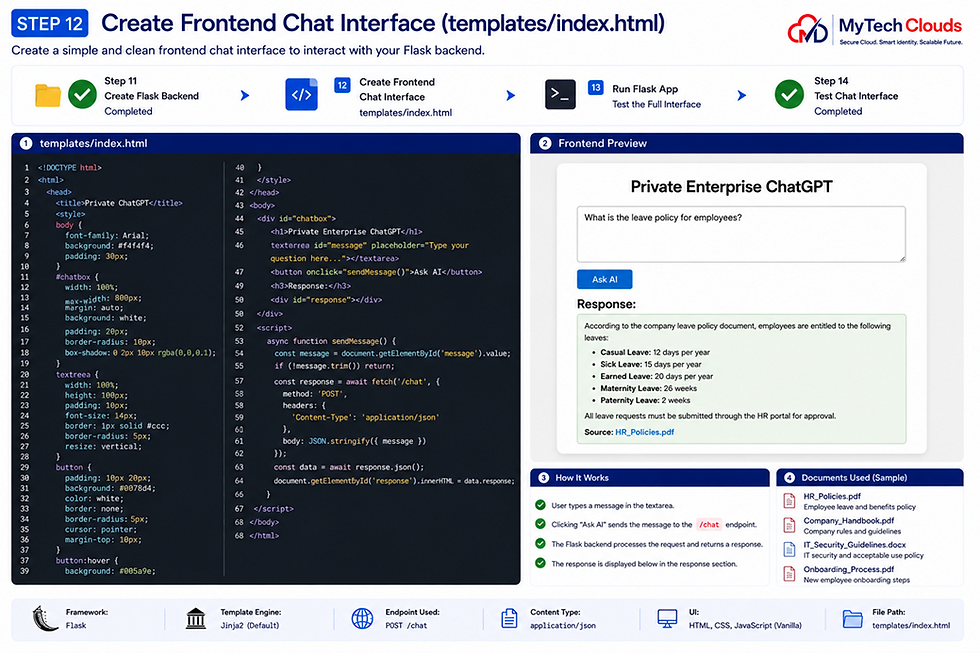Click the blue 13 step number badge

pyautogui.click(x=596, y=87)
